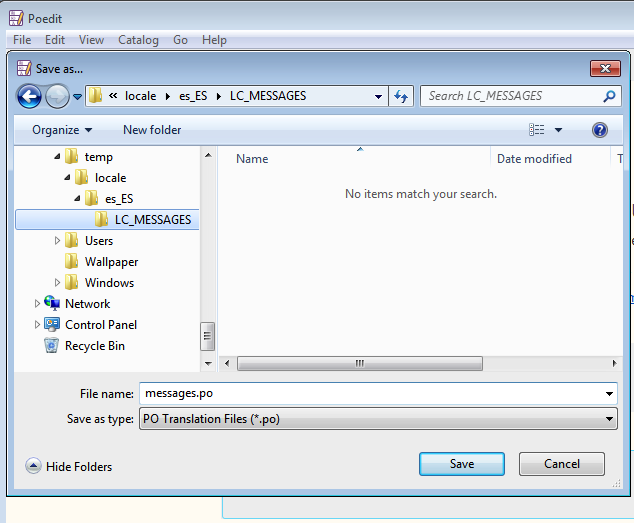The height and width of the screenshot is (523, 634).
Task: Open the Edit menu in Poedit
Action: point(55,40)
